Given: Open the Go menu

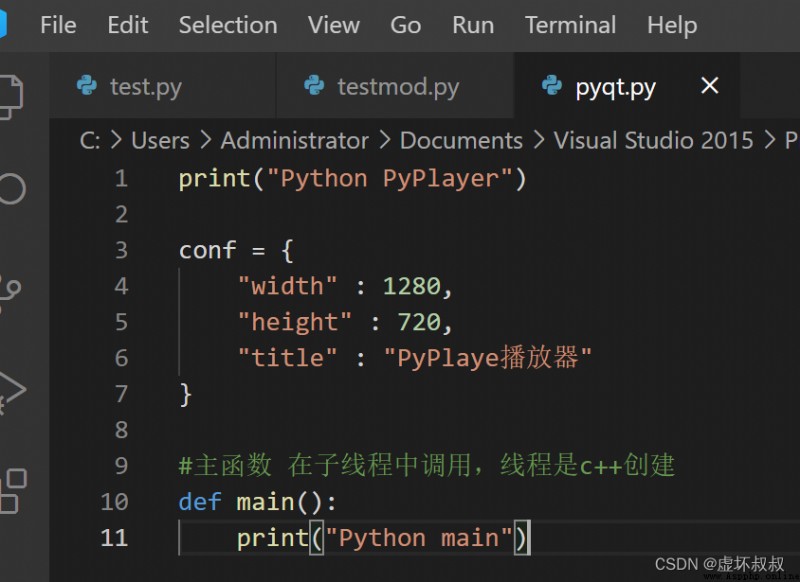Looking at the screenshot, I should coord(406,25).
